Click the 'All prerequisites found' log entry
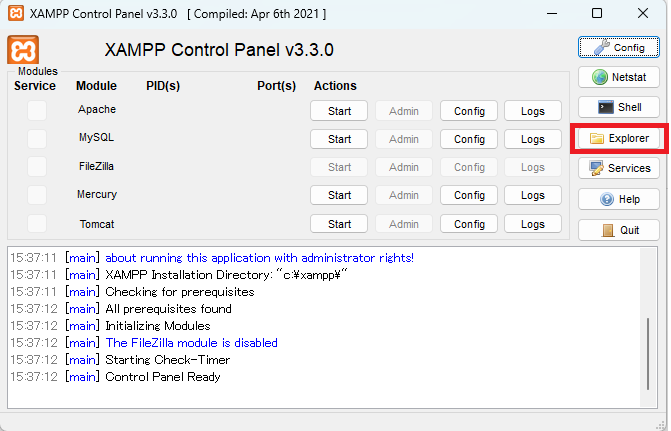This screenshot has width=671, height=431. click(x=168, y=309)
